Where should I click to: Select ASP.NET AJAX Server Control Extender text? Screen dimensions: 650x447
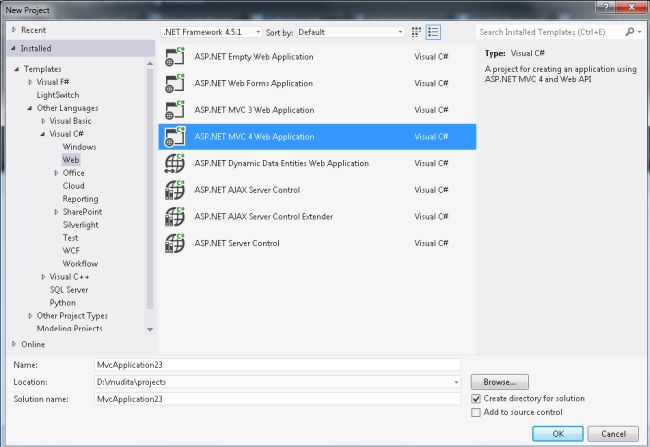(x=263, y=216)
